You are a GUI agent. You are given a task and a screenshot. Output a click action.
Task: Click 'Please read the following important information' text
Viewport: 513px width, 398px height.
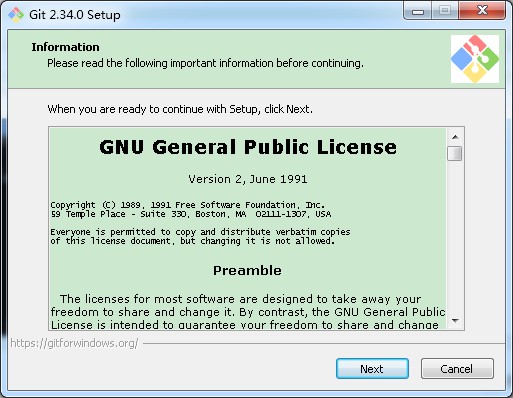(205, 63)
